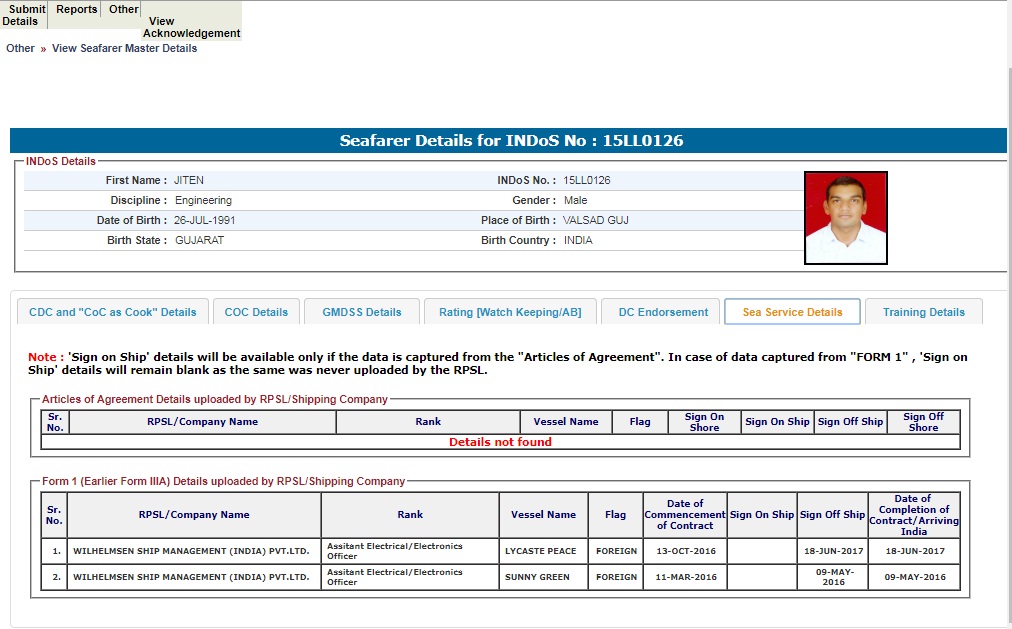The height and width of the screenshot is (629, 1012).
Task: Click the SUNNY GREEN vessel name cell
Action: click(537, 577)
